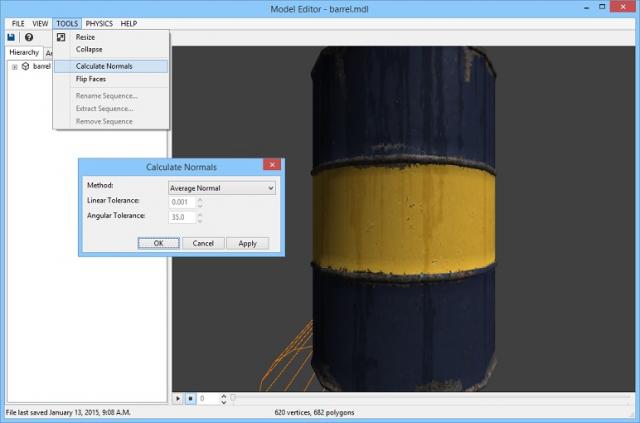This screenshot has height=423, width=640.
Task: Click the frame number spinner arrows
Action: pyautogui.click(x=223, y=398)
